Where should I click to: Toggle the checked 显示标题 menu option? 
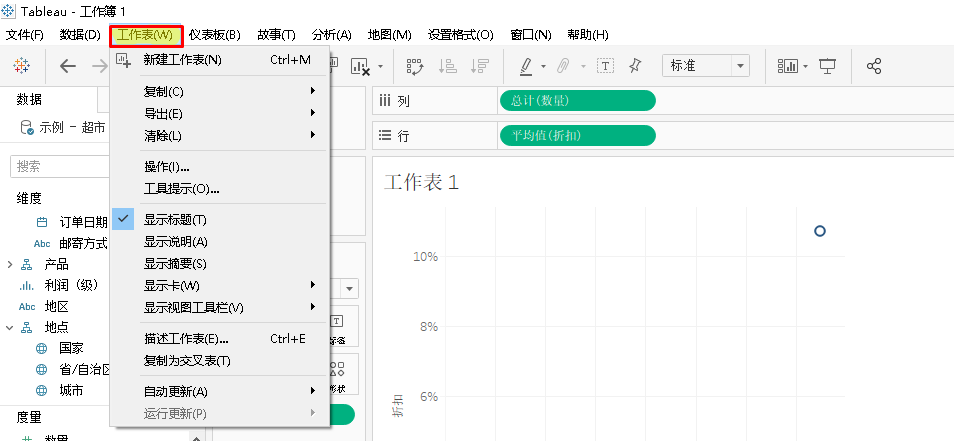click(175, 220)
